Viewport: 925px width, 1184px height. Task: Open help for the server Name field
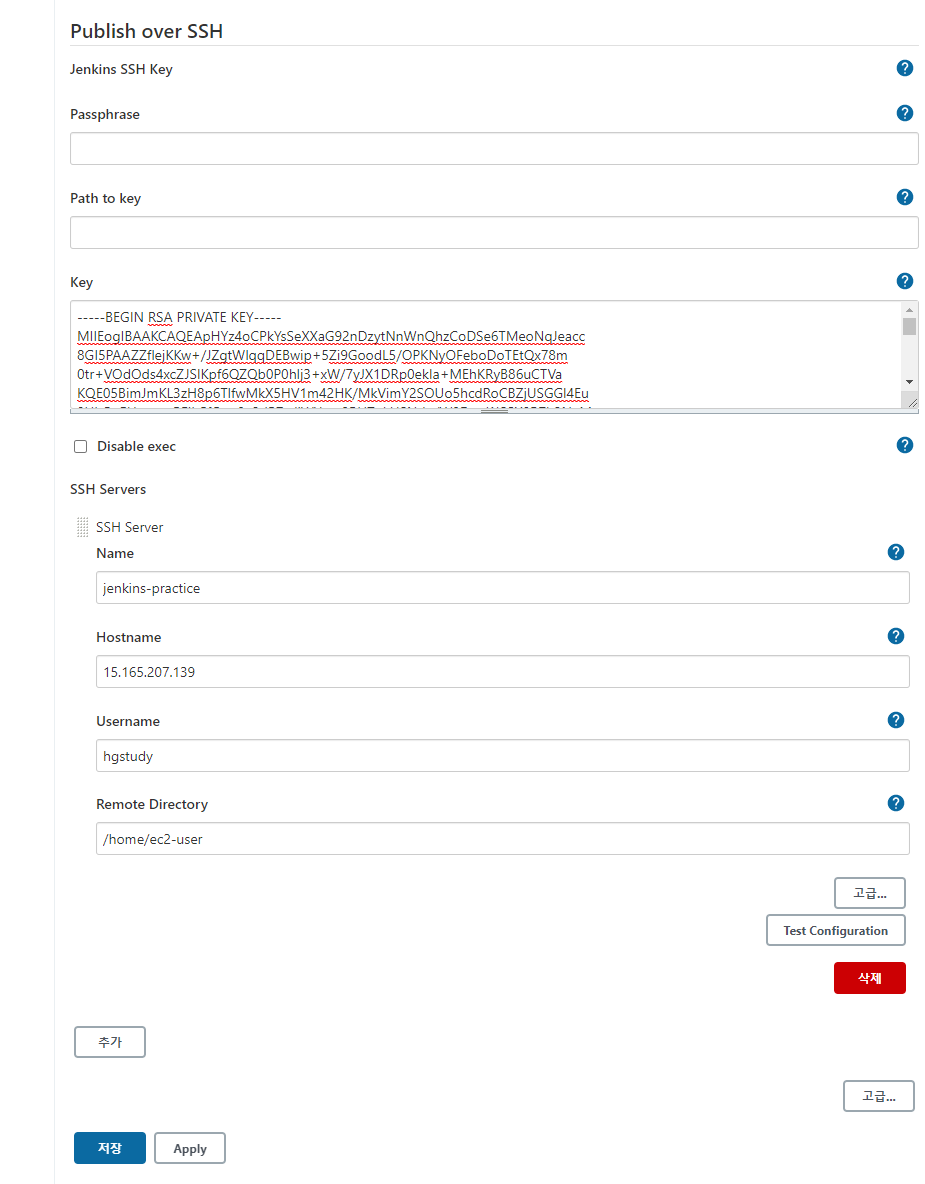[896, 551]
